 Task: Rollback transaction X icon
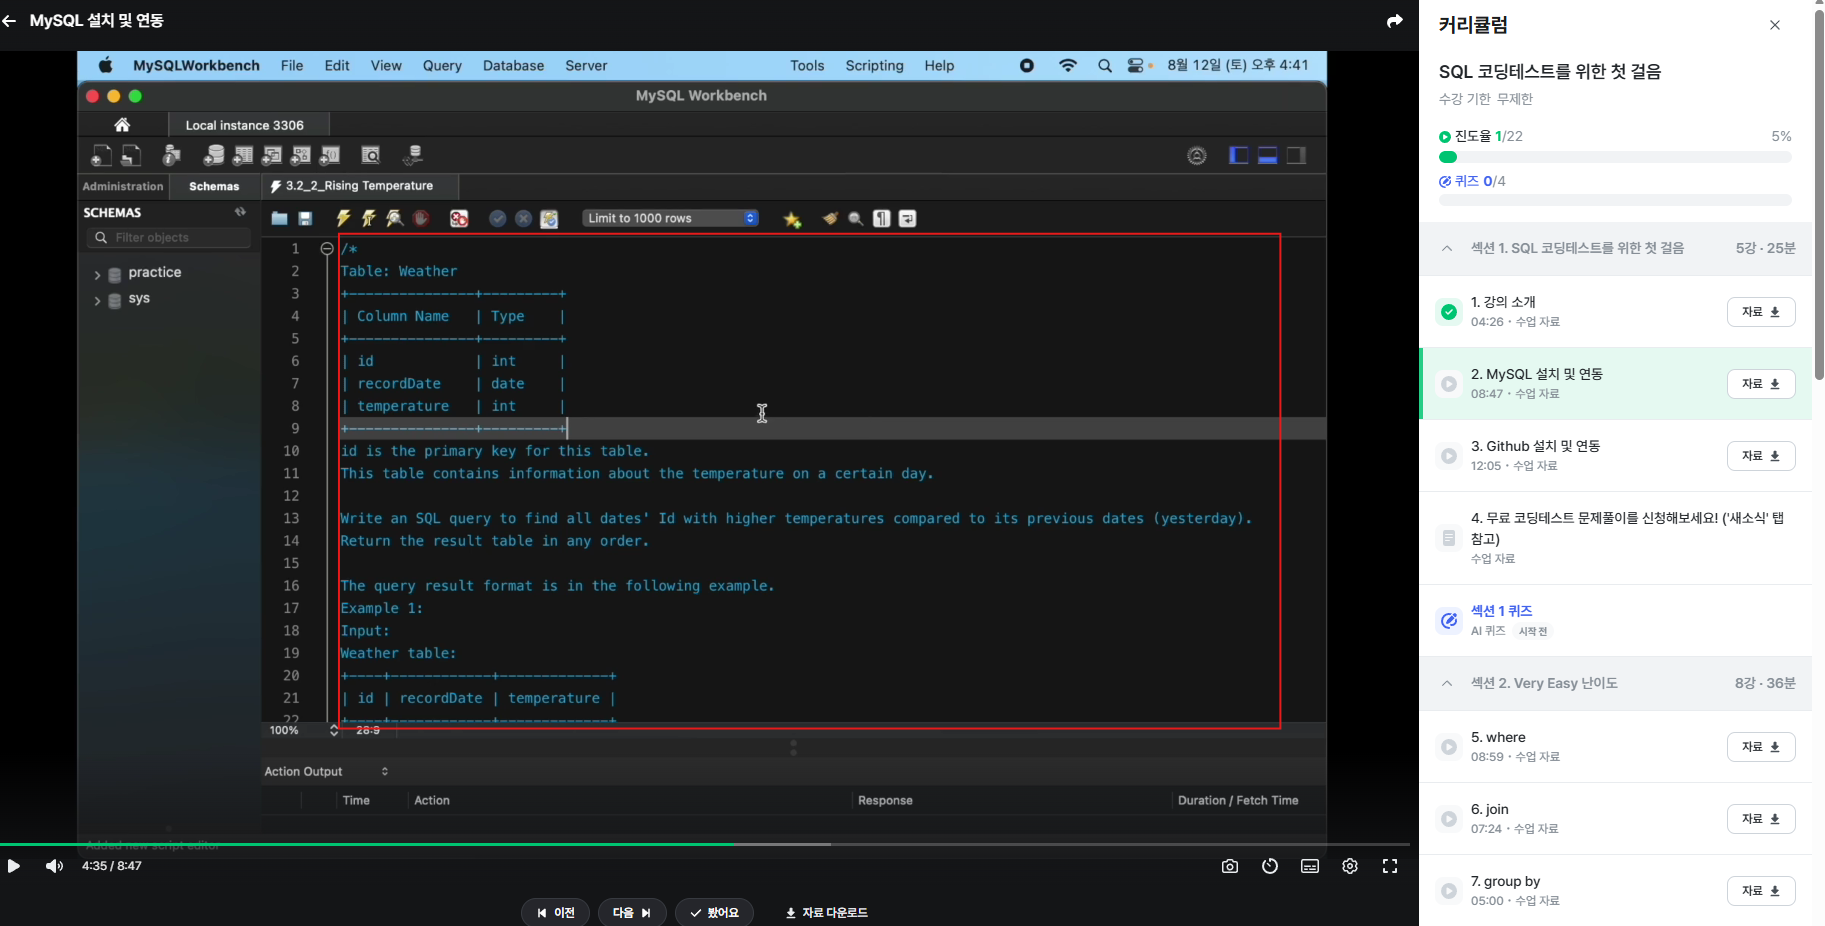523,219
